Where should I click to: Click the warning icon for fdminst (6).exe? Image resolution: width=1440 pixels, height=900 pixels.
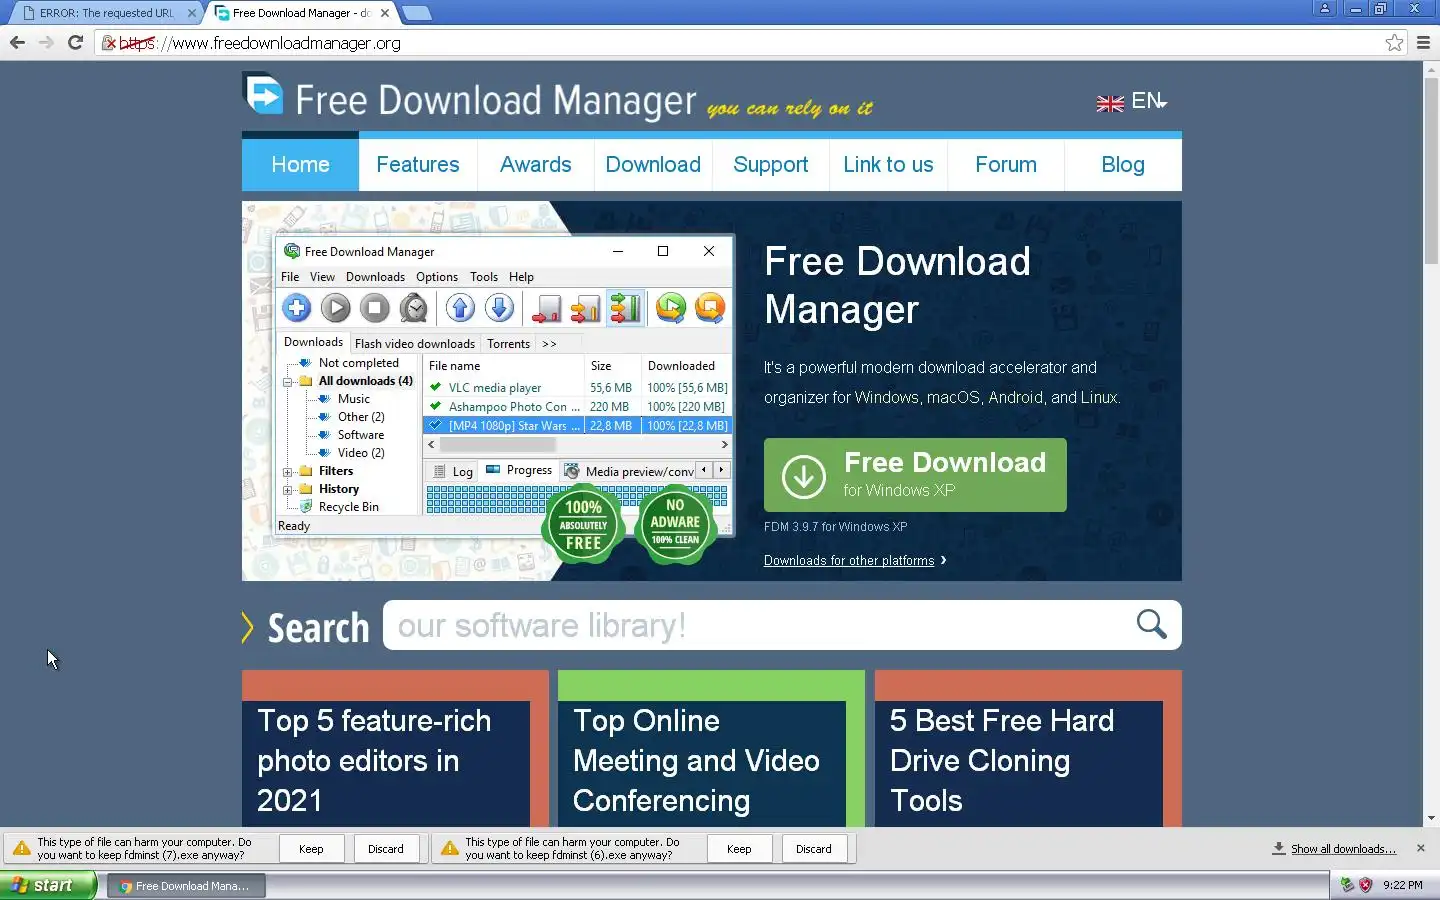[450, 848]
